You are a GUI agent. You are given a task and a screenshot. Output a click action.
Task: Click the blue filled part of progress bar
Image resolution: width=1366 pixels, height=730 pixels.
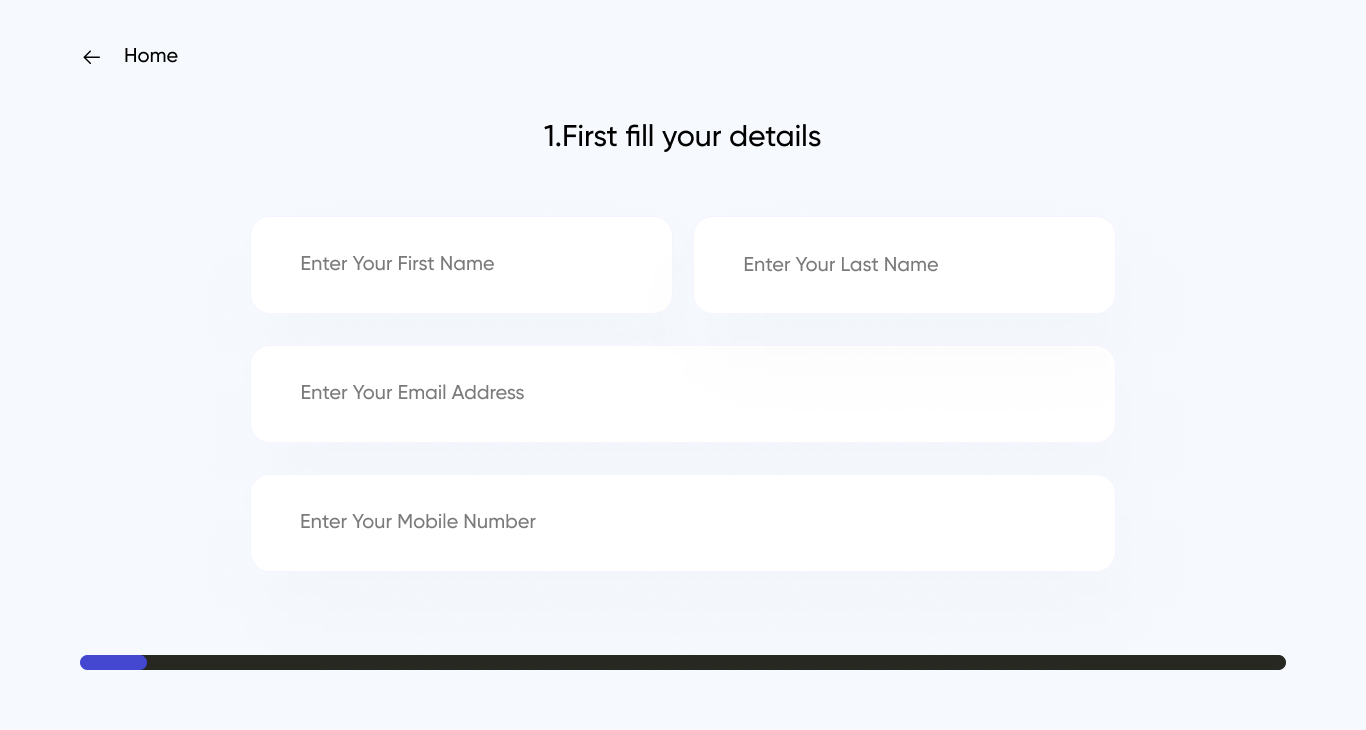tap(113, 662)
